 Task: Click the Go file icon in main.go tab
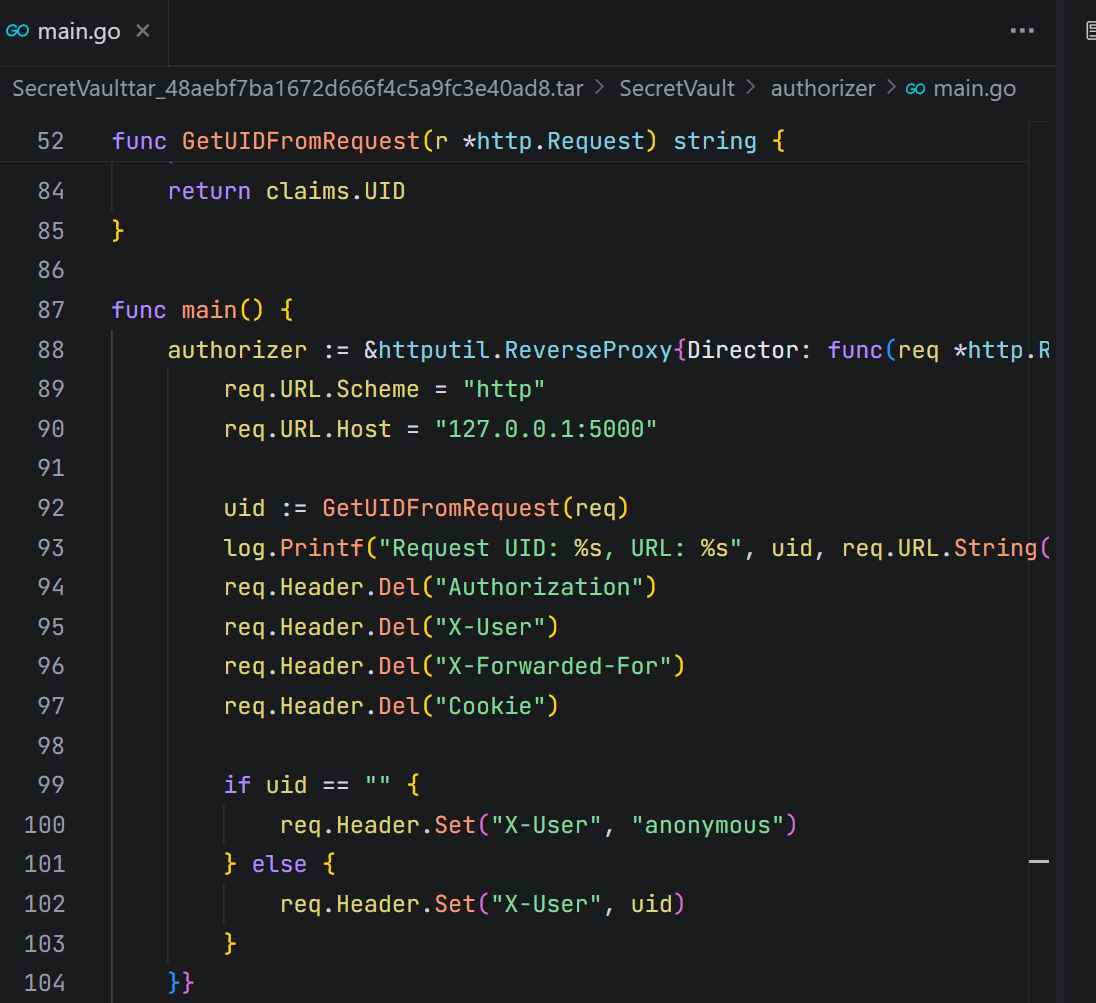[17, 31]
